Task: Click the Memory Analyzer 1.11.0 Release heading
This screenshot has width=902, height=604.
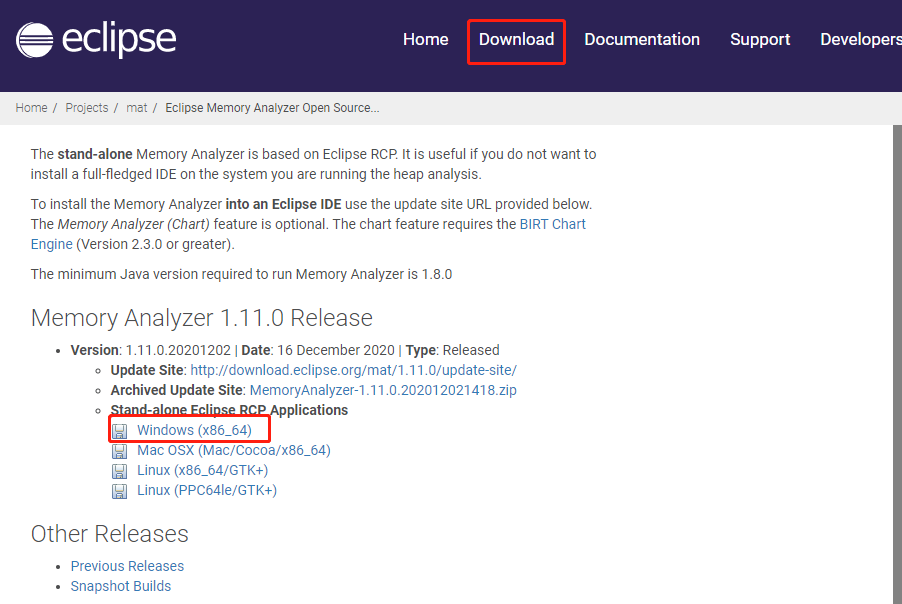Action: point(202,318)
